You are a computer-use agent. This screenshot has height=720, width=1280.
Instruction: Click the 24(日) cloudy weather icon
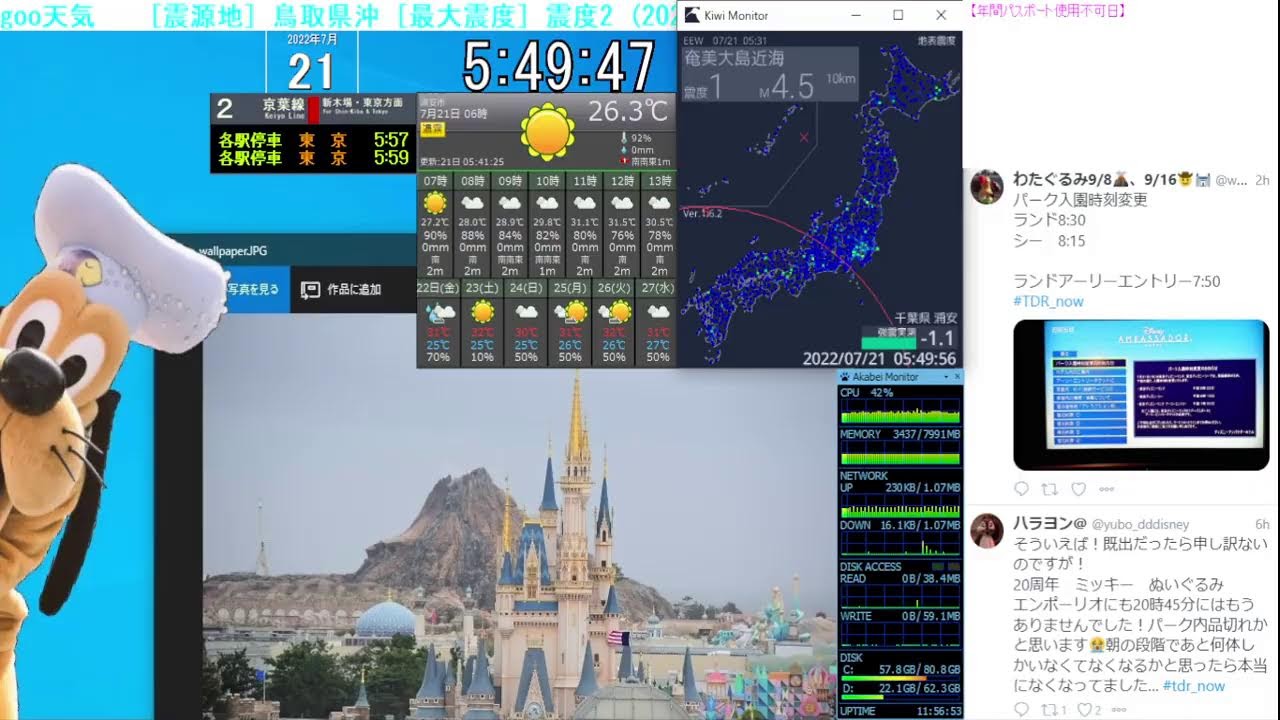[x=526, y=312]
